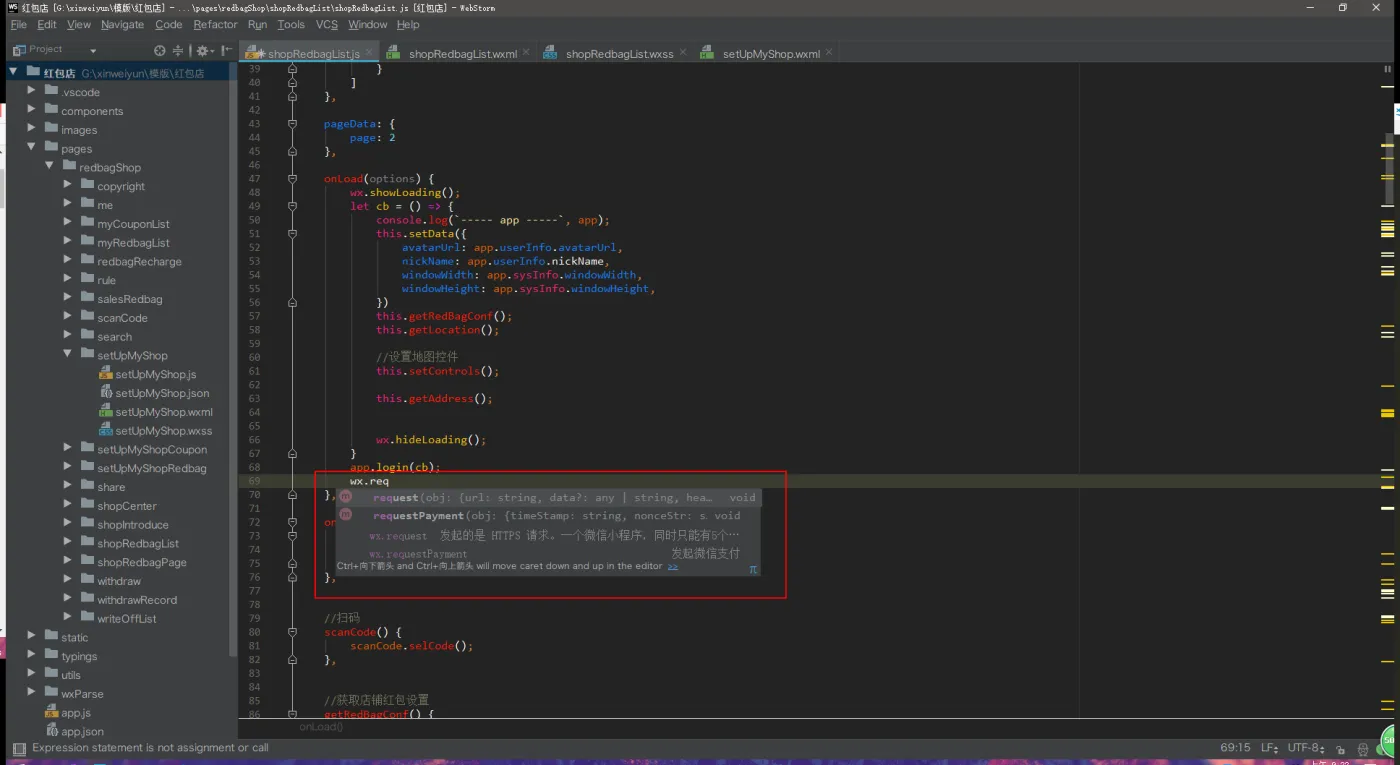Expand the shopRedbagList folder arrow
The height and width of the screenshot is (765, 1400).
68,543
